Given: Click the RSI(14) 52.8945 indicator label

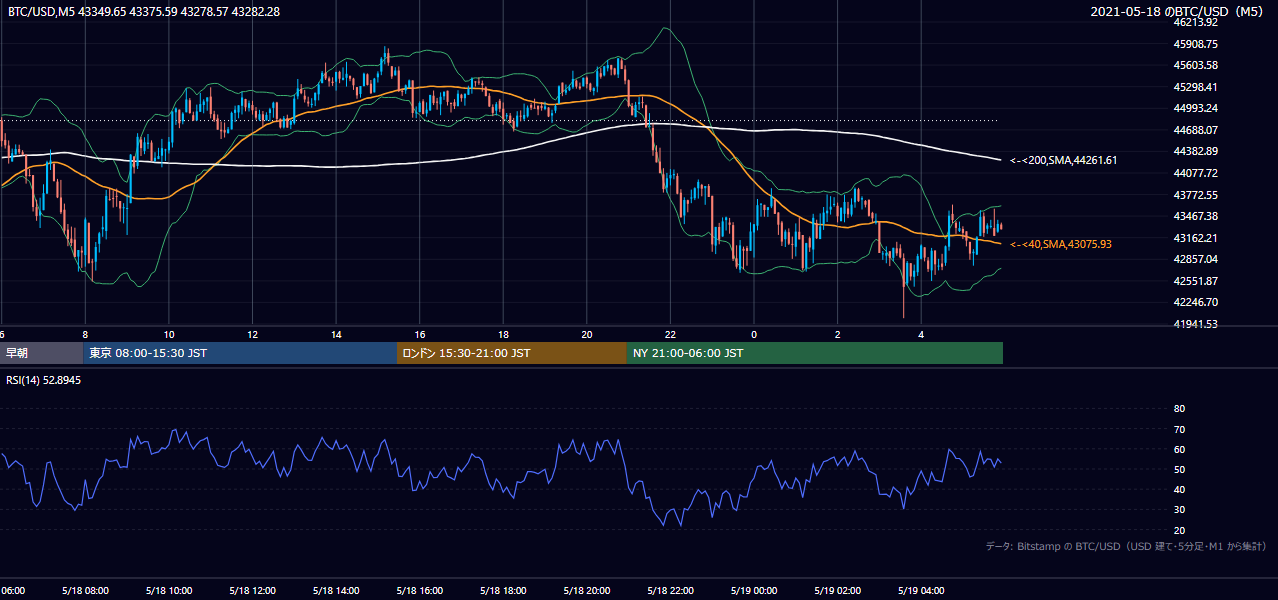Looking at the screenshot, I should pos(44,380).
